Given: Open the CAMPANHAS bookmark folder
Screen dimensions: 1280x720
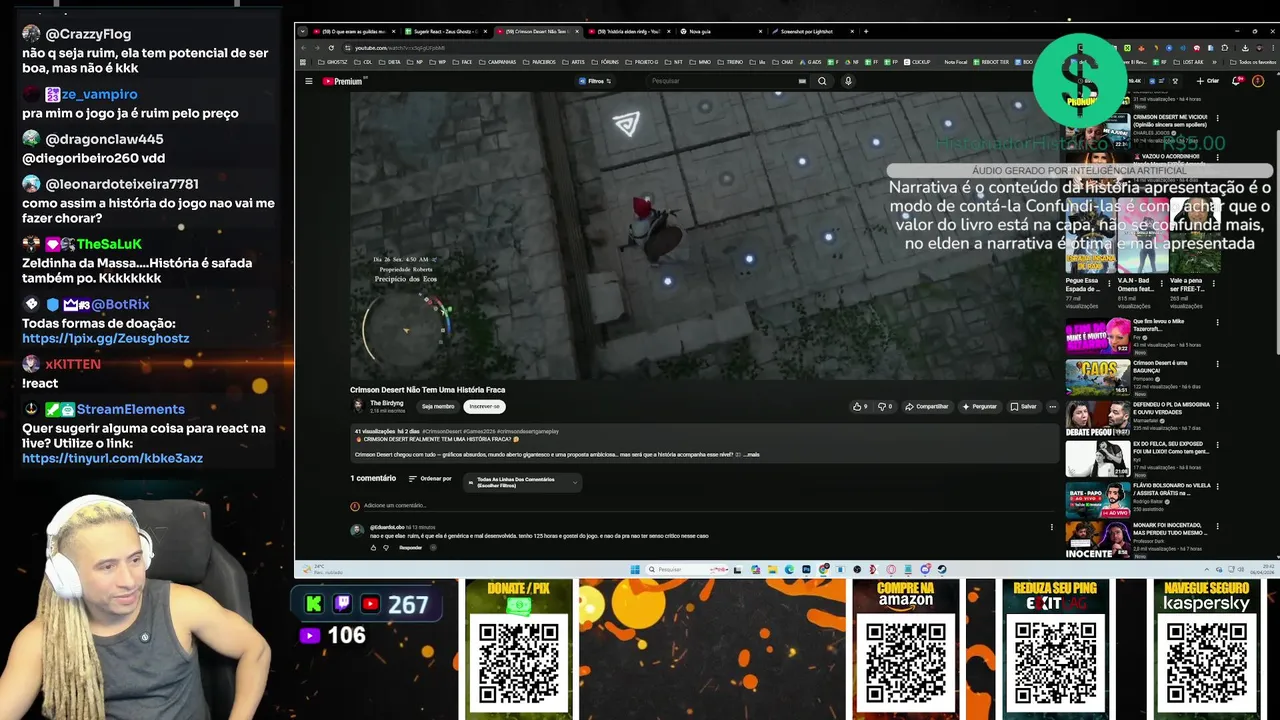Looking at the screenshot, I should pos(497,62).
